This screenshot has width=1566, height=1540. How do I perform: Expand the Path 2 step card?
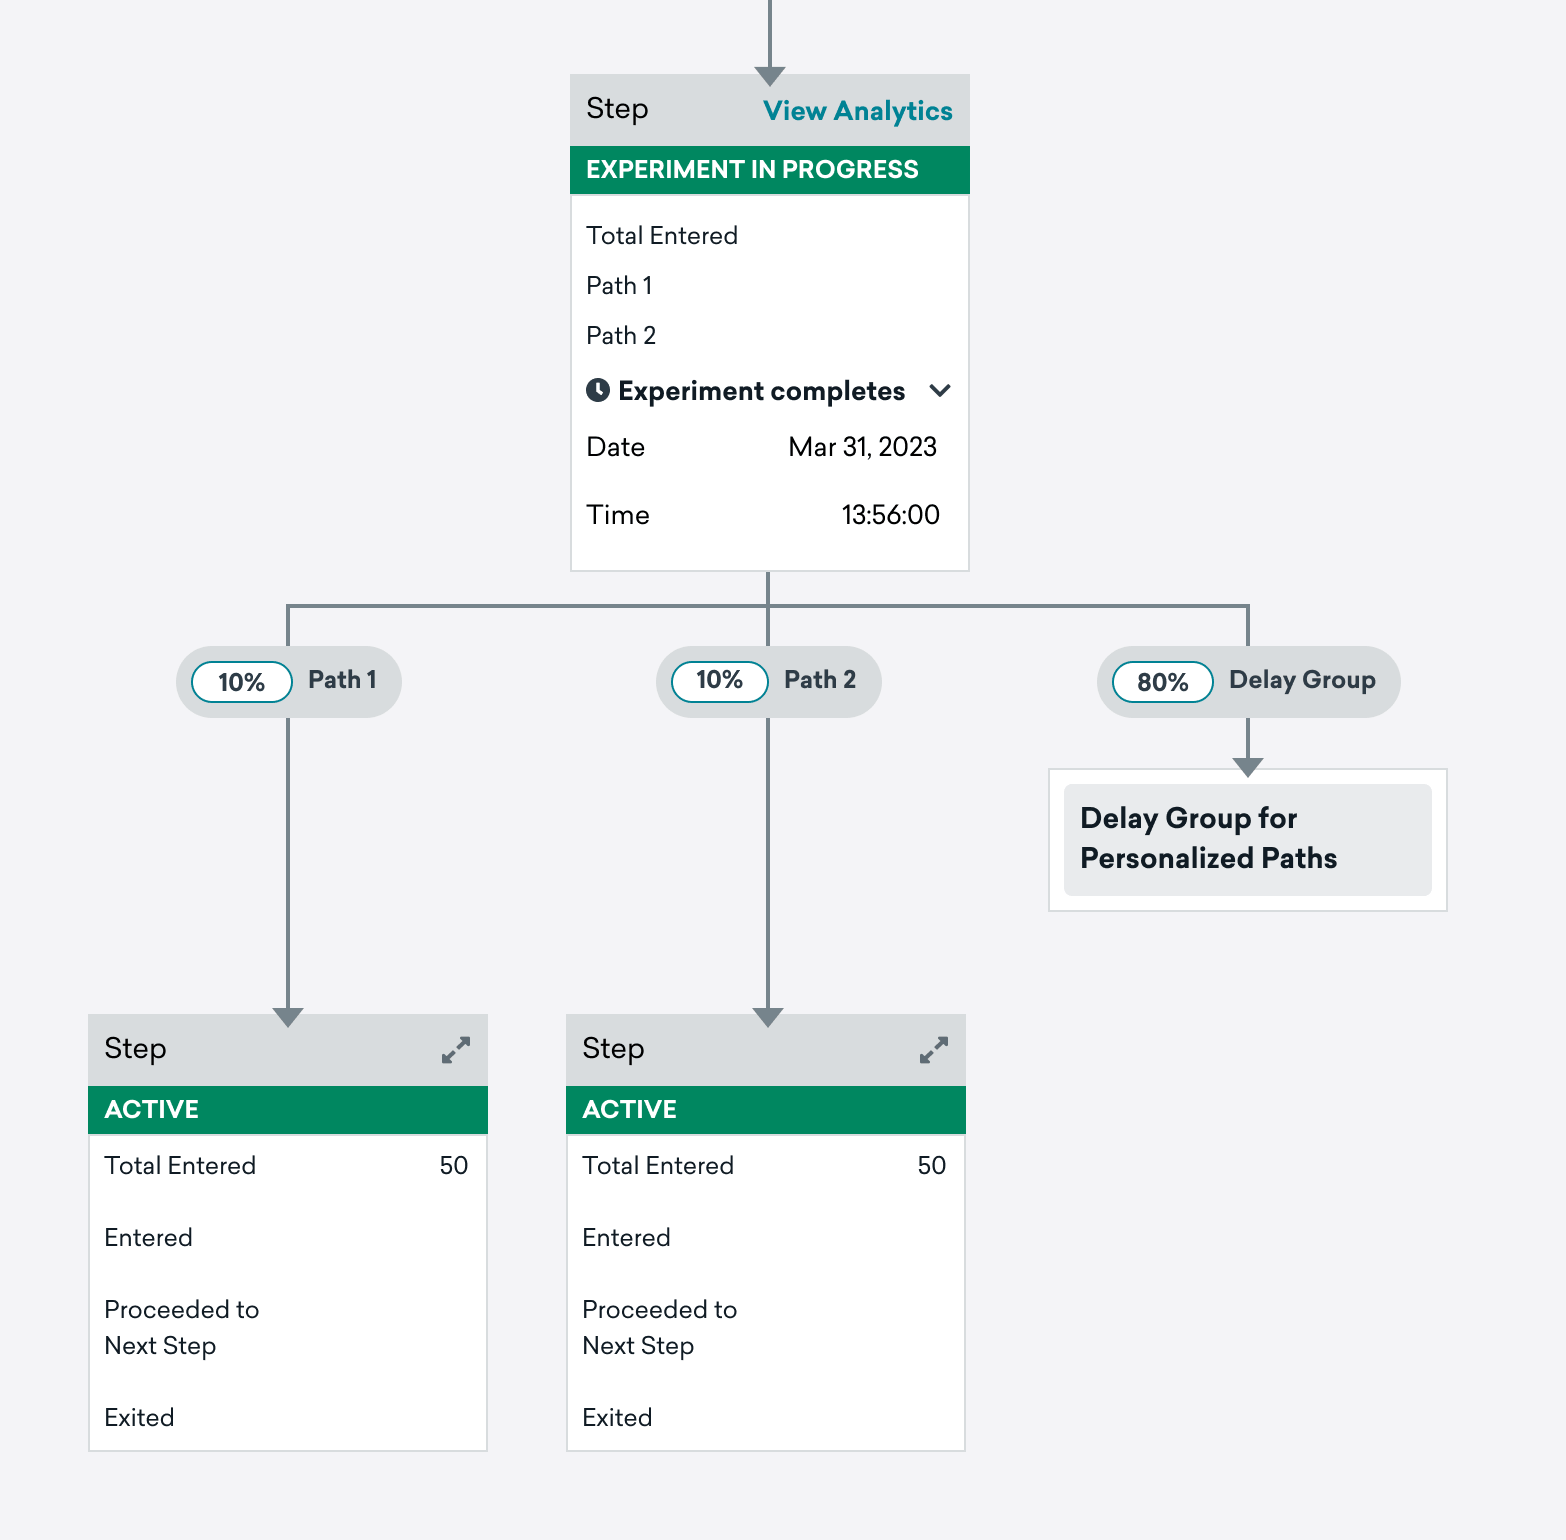[x=934, y=1050]
